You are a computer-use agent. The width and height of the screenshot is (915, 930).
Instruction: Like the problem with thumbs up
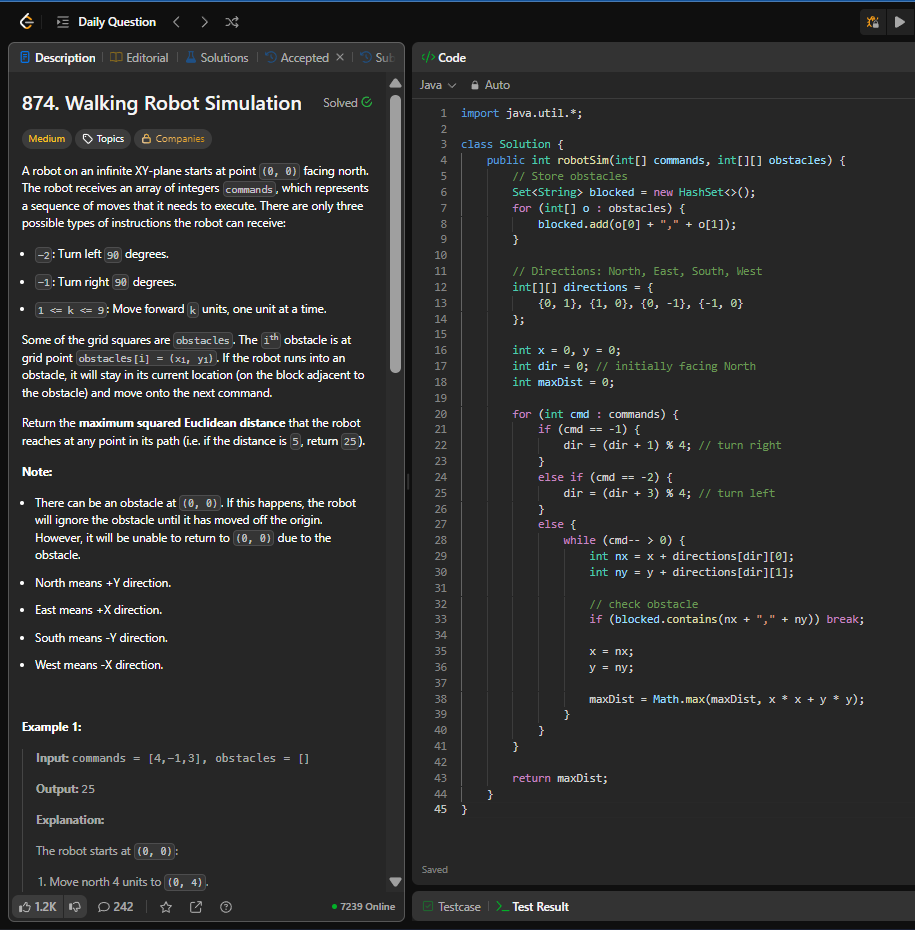click(37, 907)
